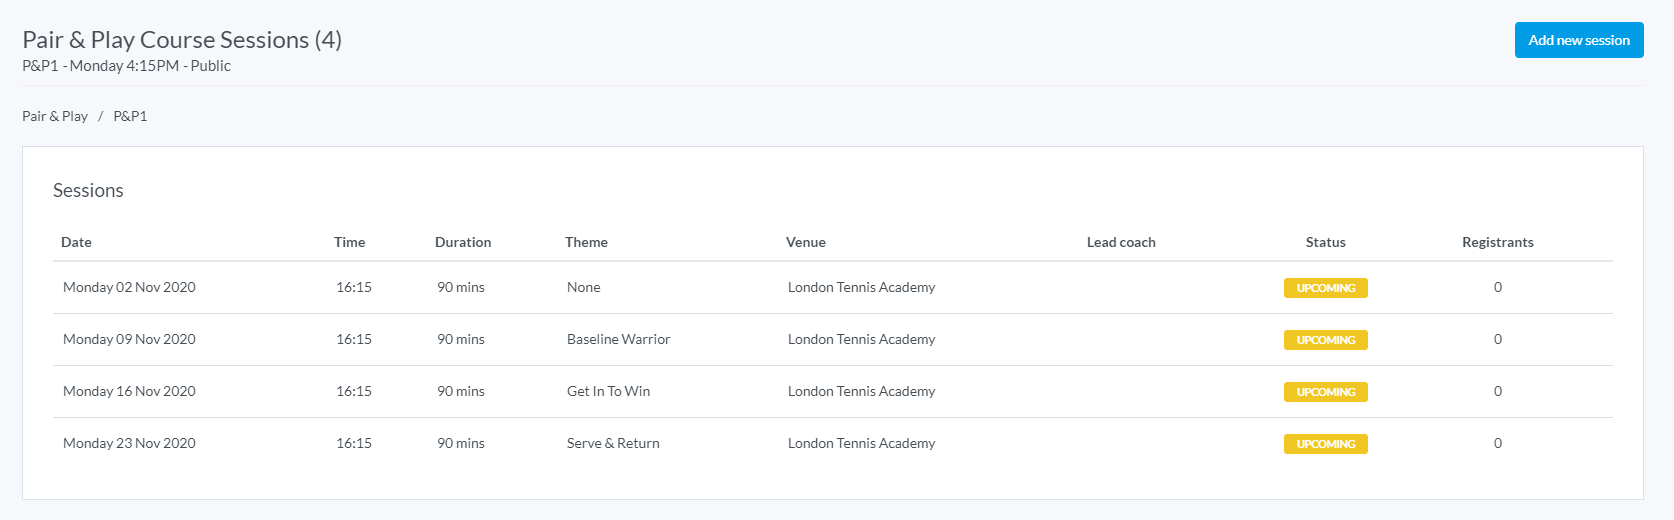
Task: Select the Serve & Return theme cell
Action: click(613, 443)
